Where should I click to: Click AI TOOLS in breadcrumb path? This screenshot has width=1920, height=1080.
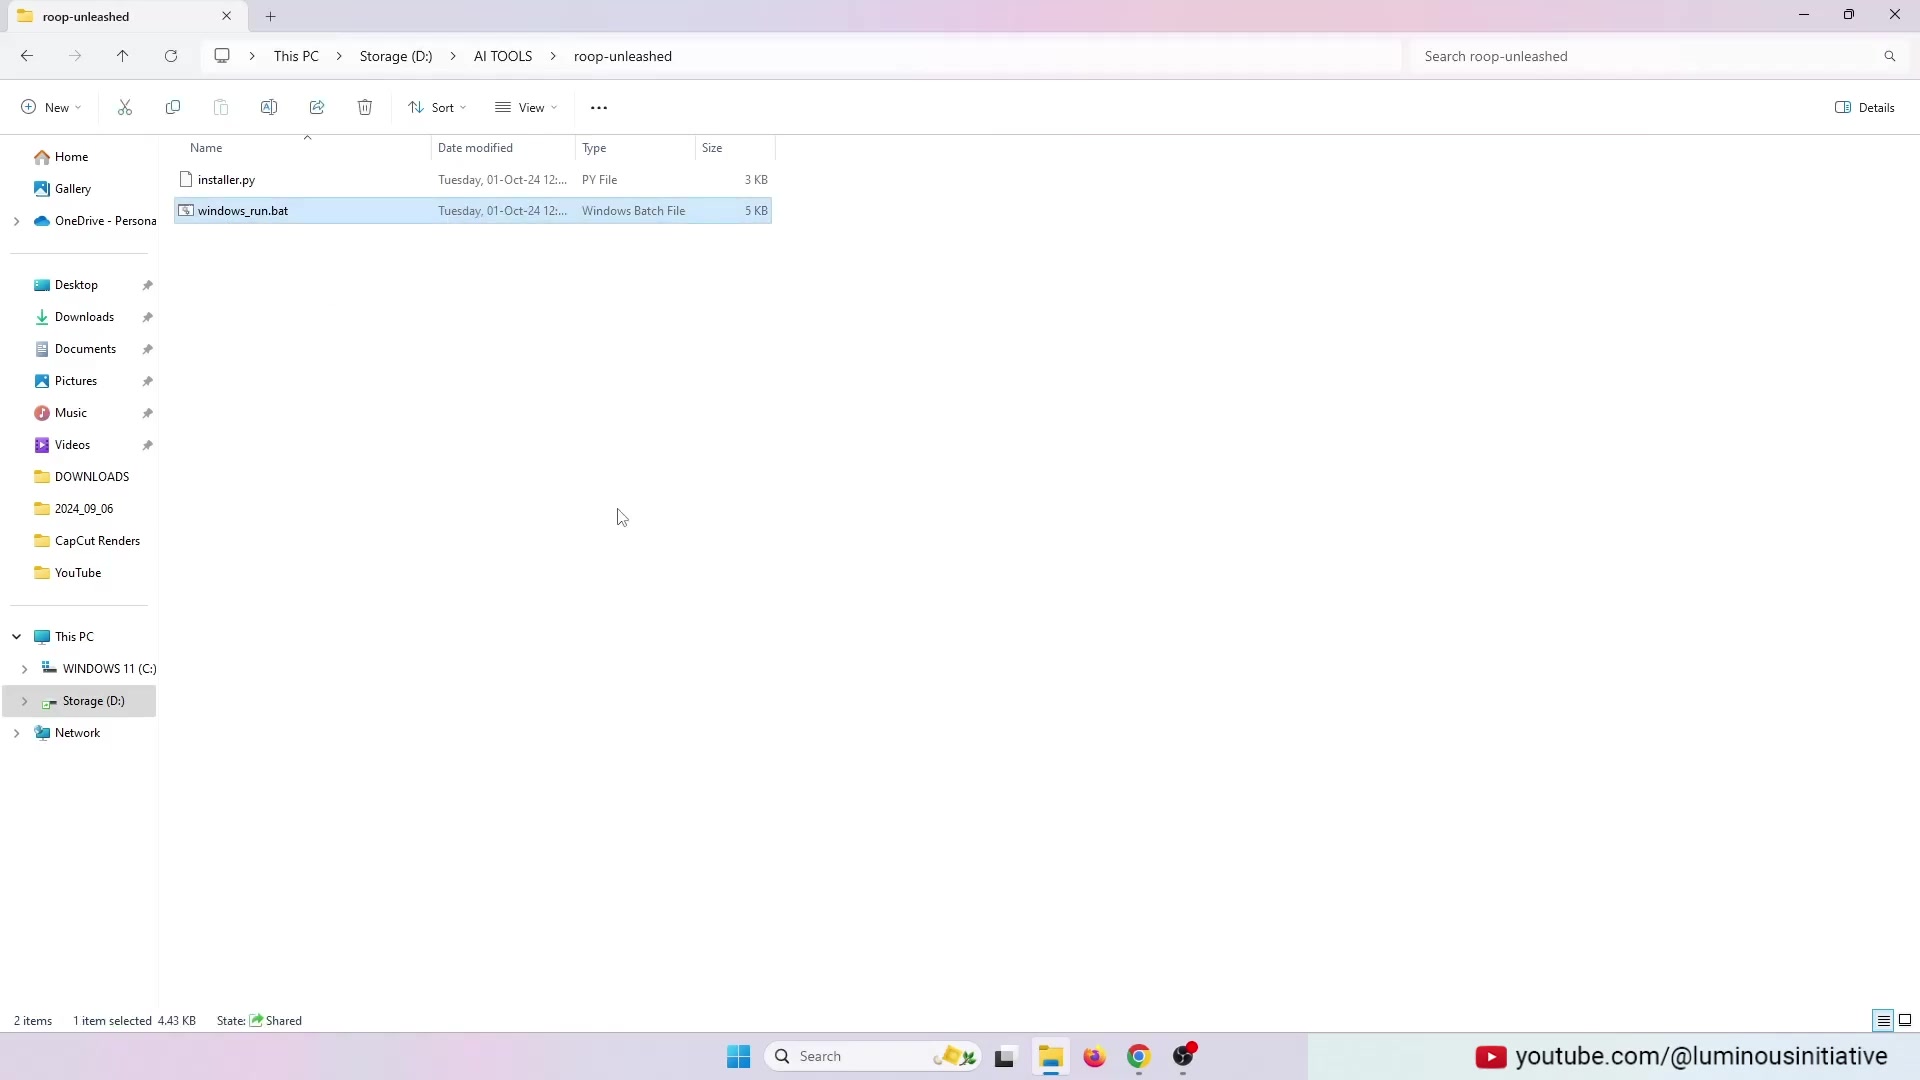coord(503,56)
